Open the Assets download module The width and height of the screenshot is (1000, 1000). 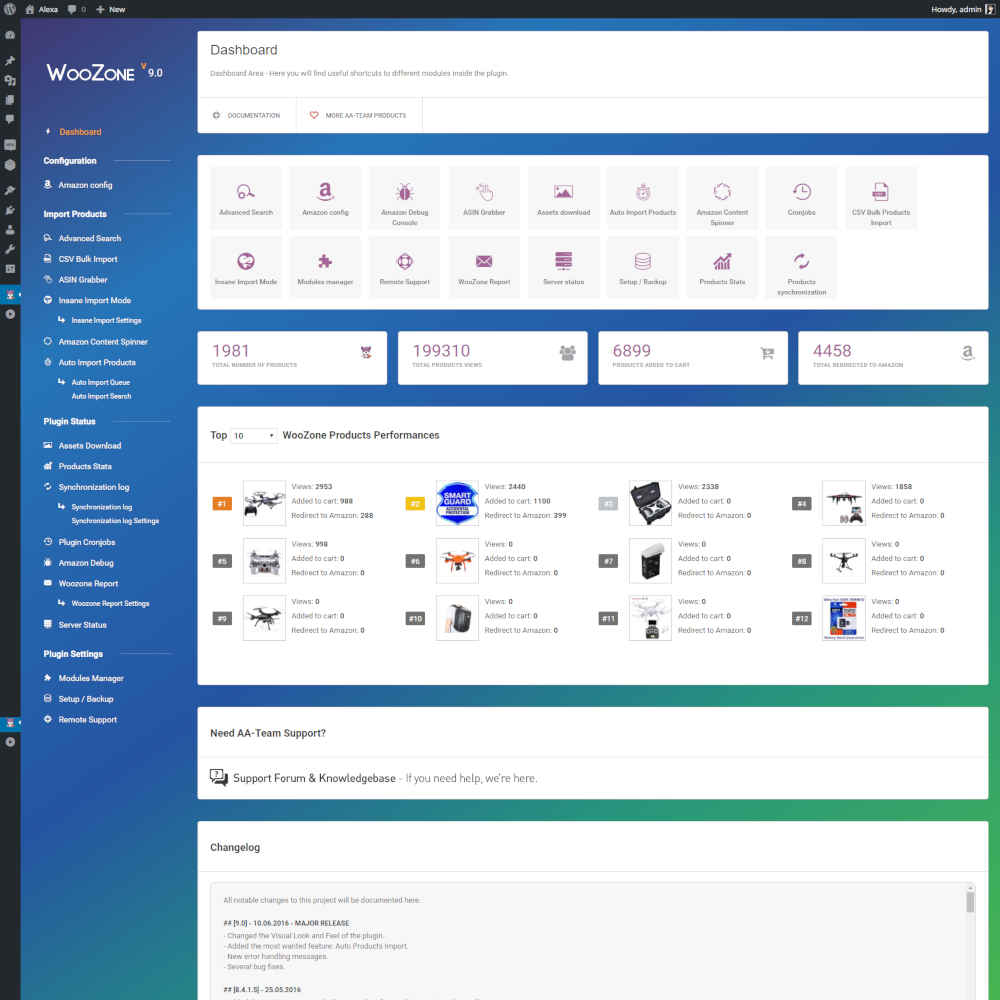(563, 197)
